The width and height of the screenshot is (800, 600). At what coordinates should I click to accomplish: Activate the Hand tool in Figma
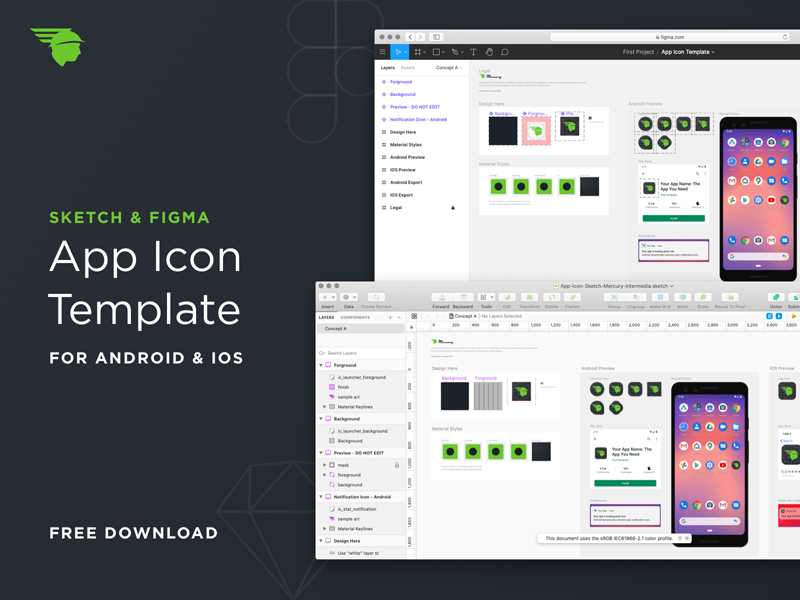[x=490, y=51]
